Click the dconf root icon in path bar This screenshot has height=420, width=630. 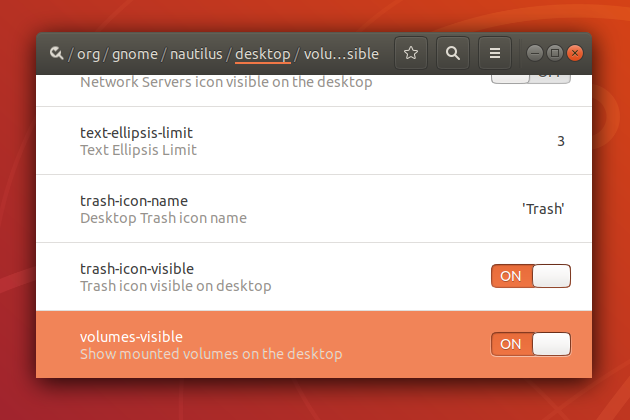56,53
